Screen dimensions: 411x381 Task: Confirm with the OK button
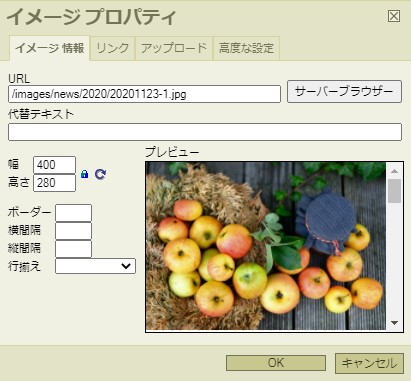276,363
